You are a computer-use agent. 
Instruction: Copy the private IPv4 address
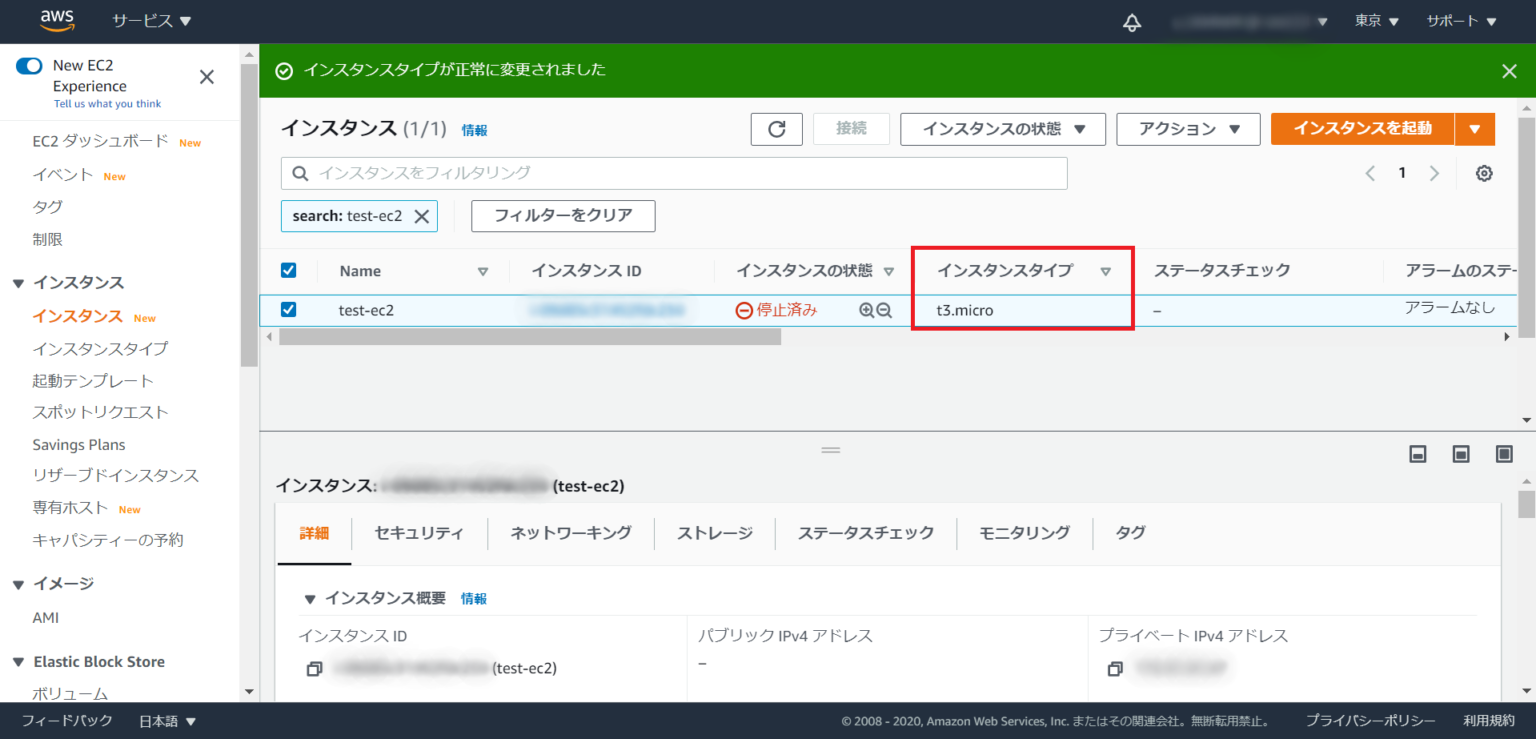point(1115,667)
